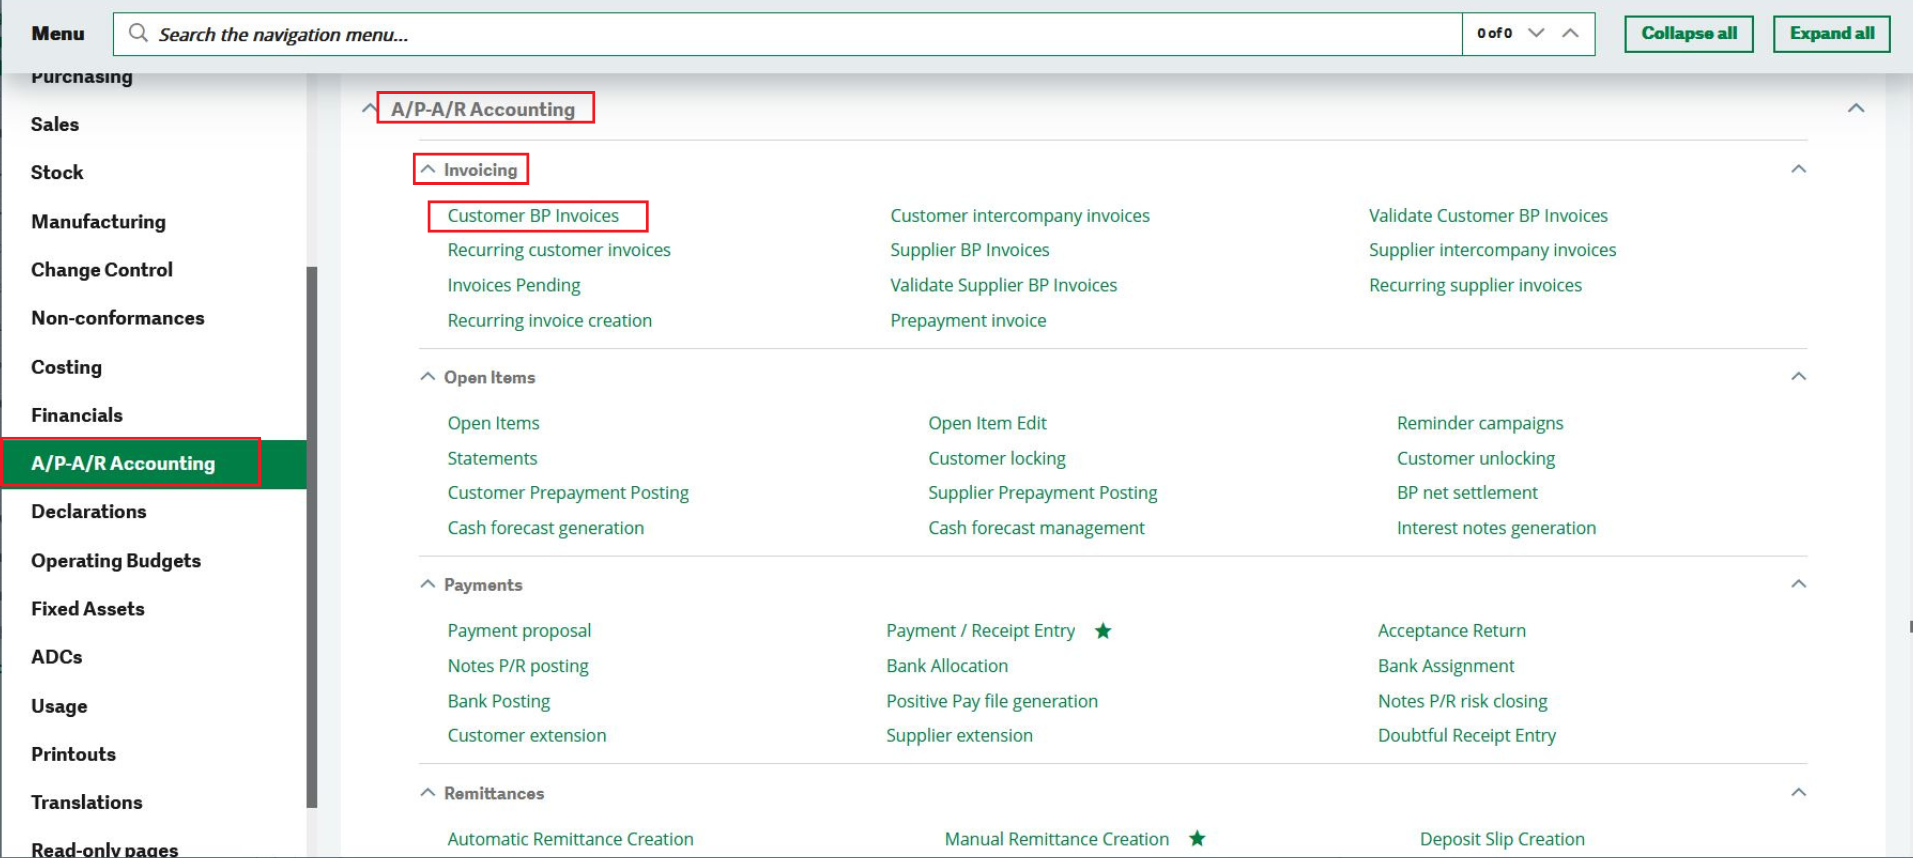Open Declarations module
The image size is (1920, 858).
[x=89, y=512]
